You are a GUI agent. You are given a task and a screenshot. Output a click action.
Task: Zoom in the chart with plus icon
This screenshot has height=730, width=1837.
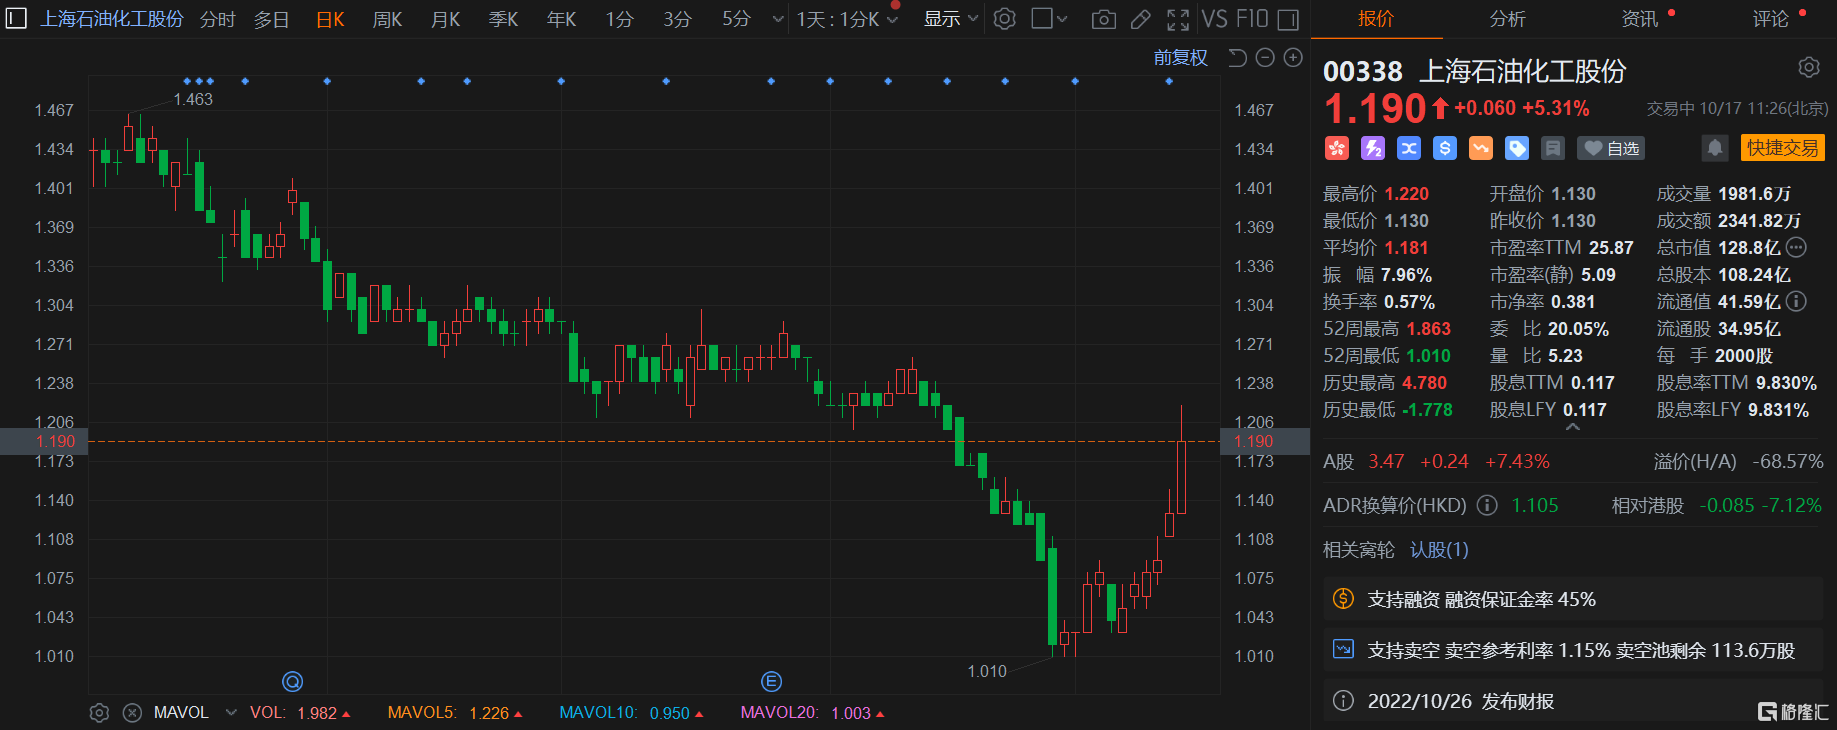1293,58
